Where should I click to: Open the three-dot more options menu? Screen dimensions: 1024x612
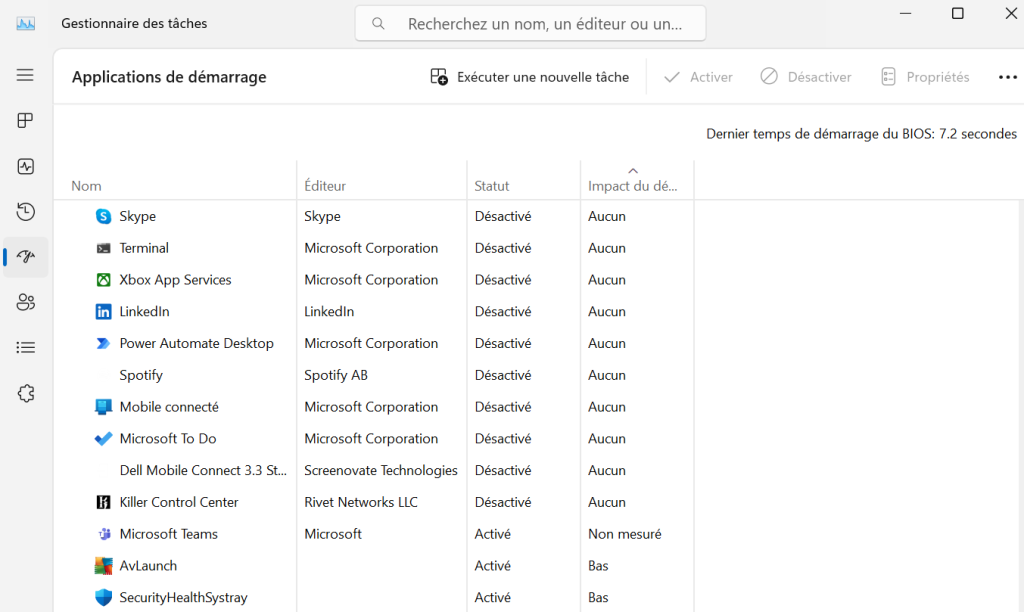click(x=1007, y=77)
